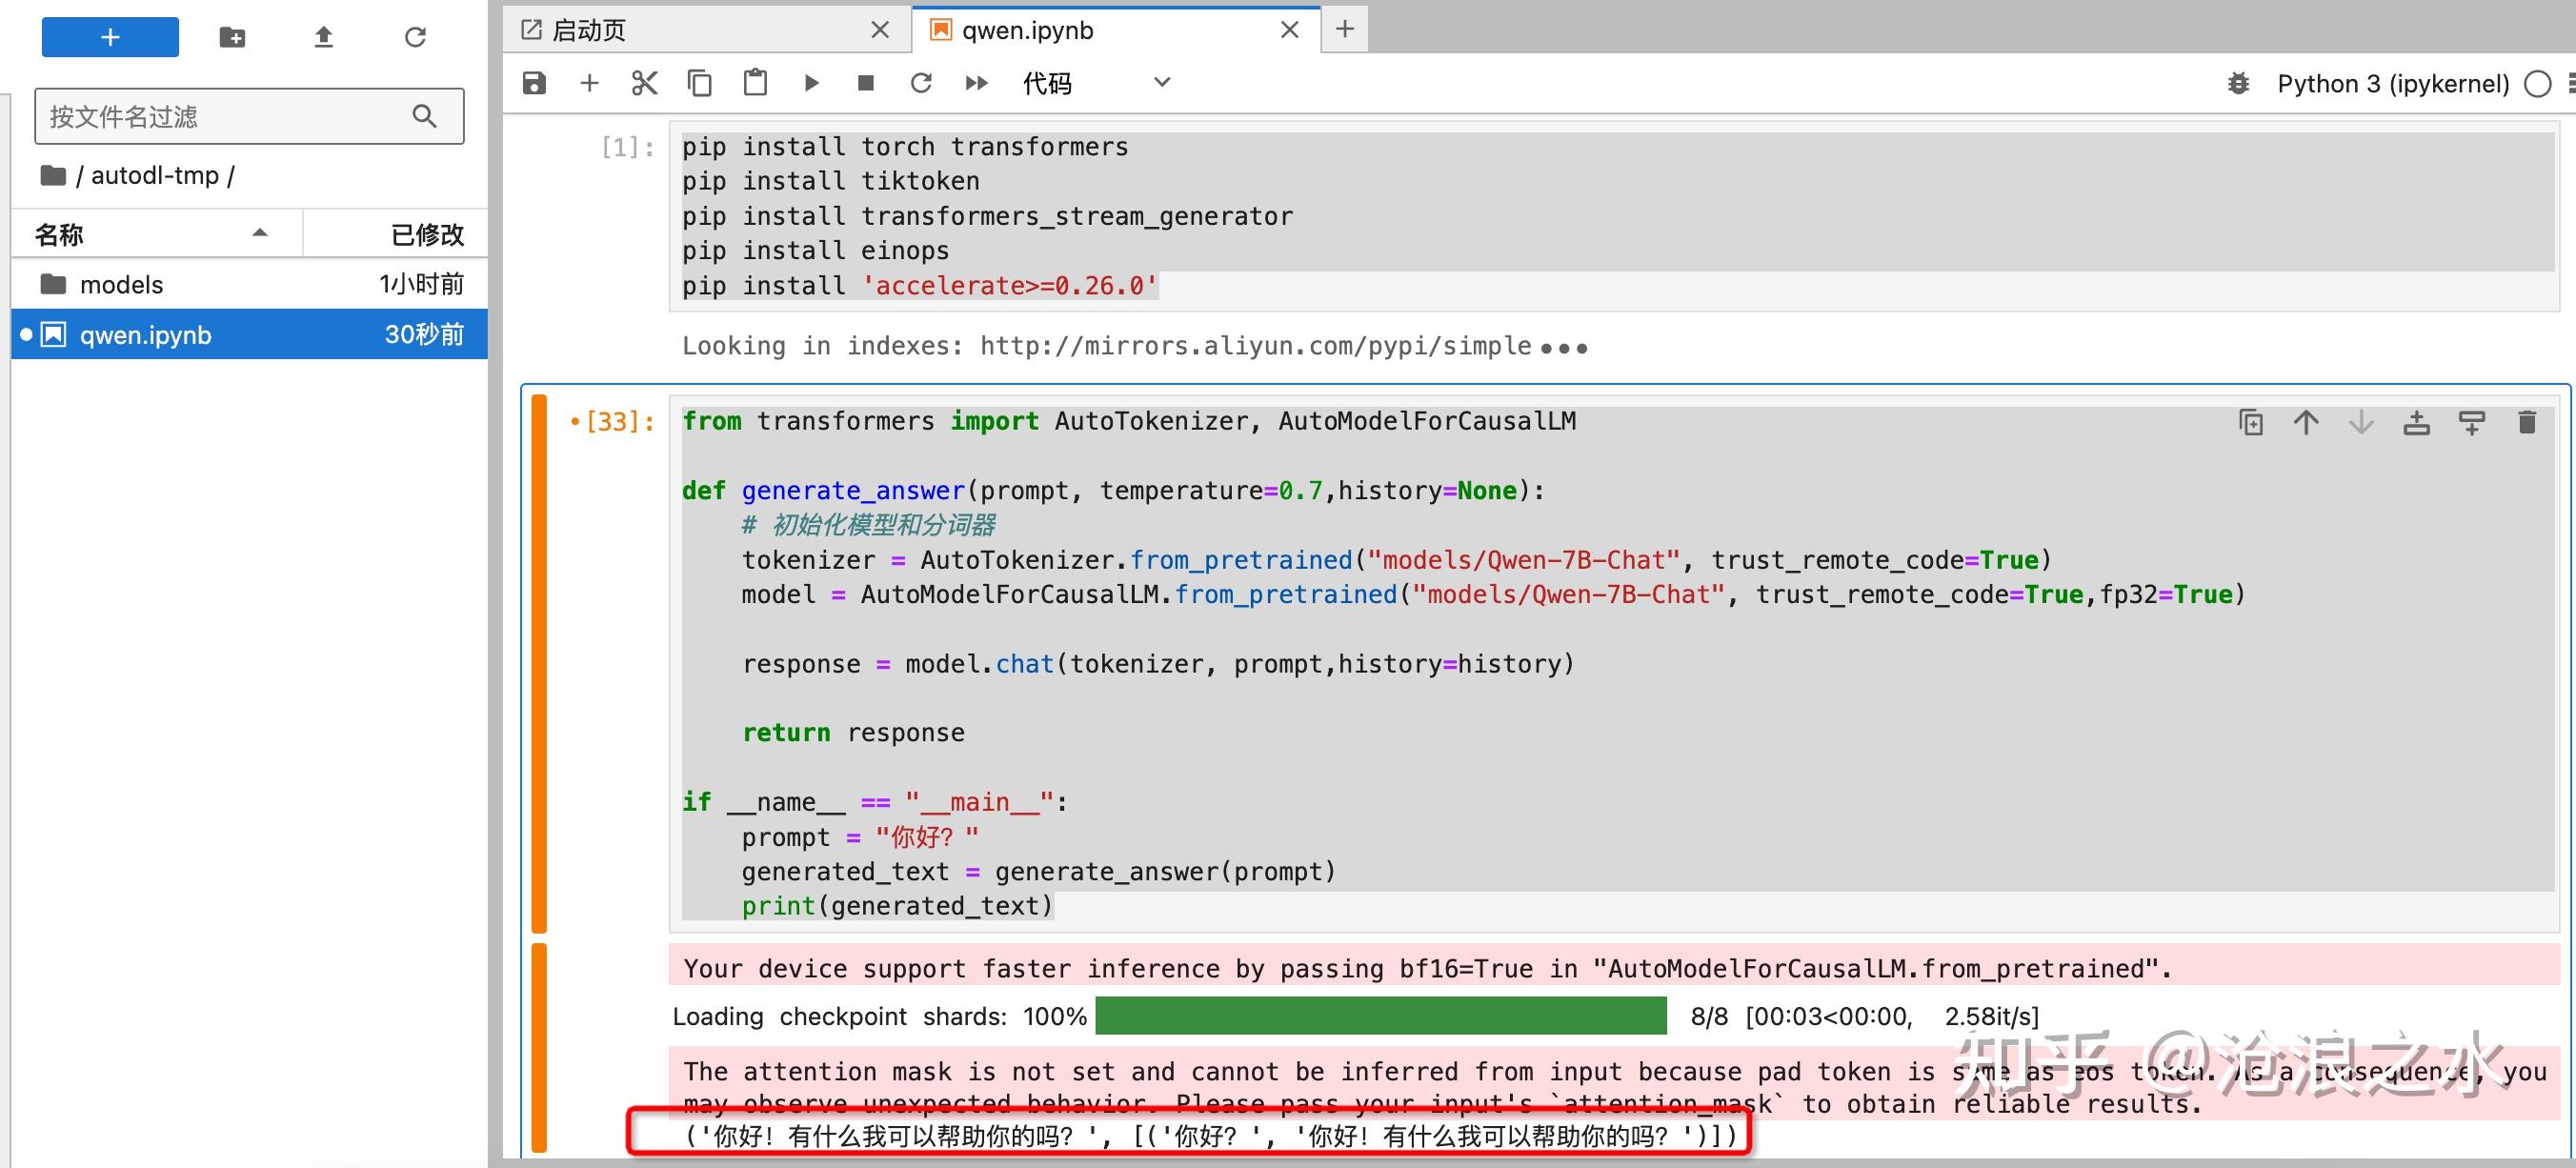Cut the selected cell with the scissors icon
This screenshot has width=2576, height=1168.
tap(644, 83)
